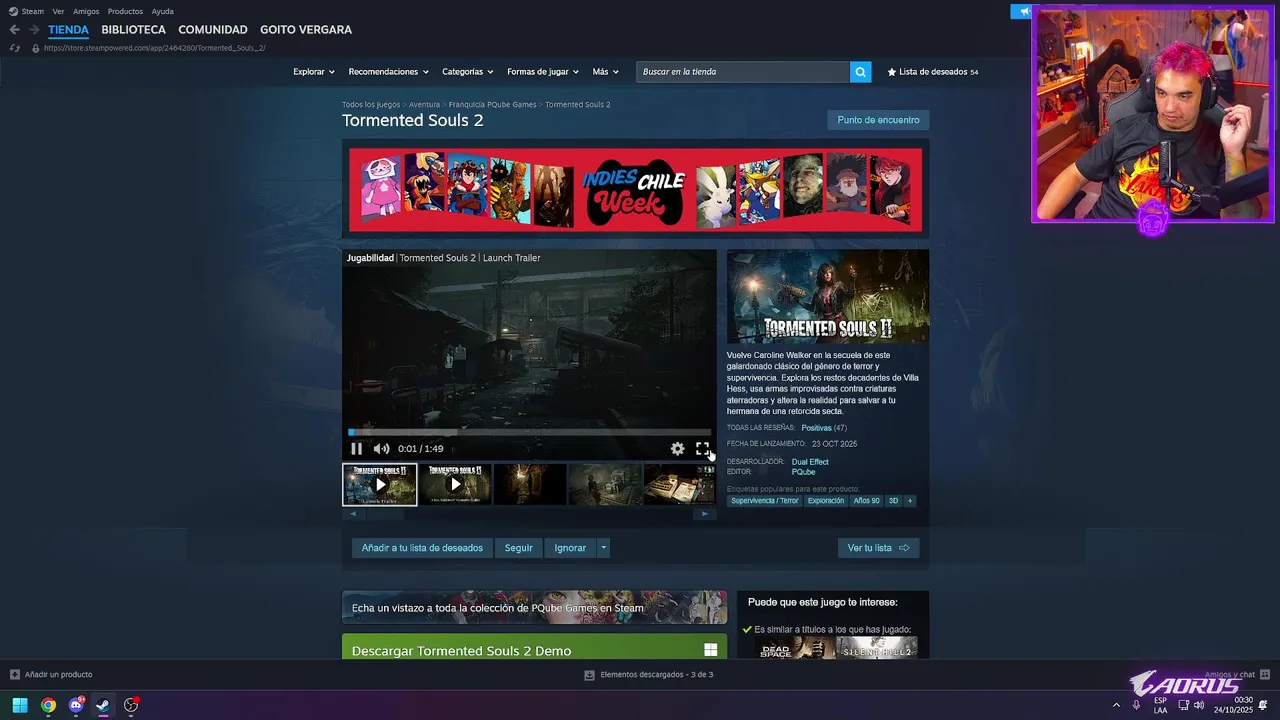Open Amigos y chat icon

[x=1265, y=675]
